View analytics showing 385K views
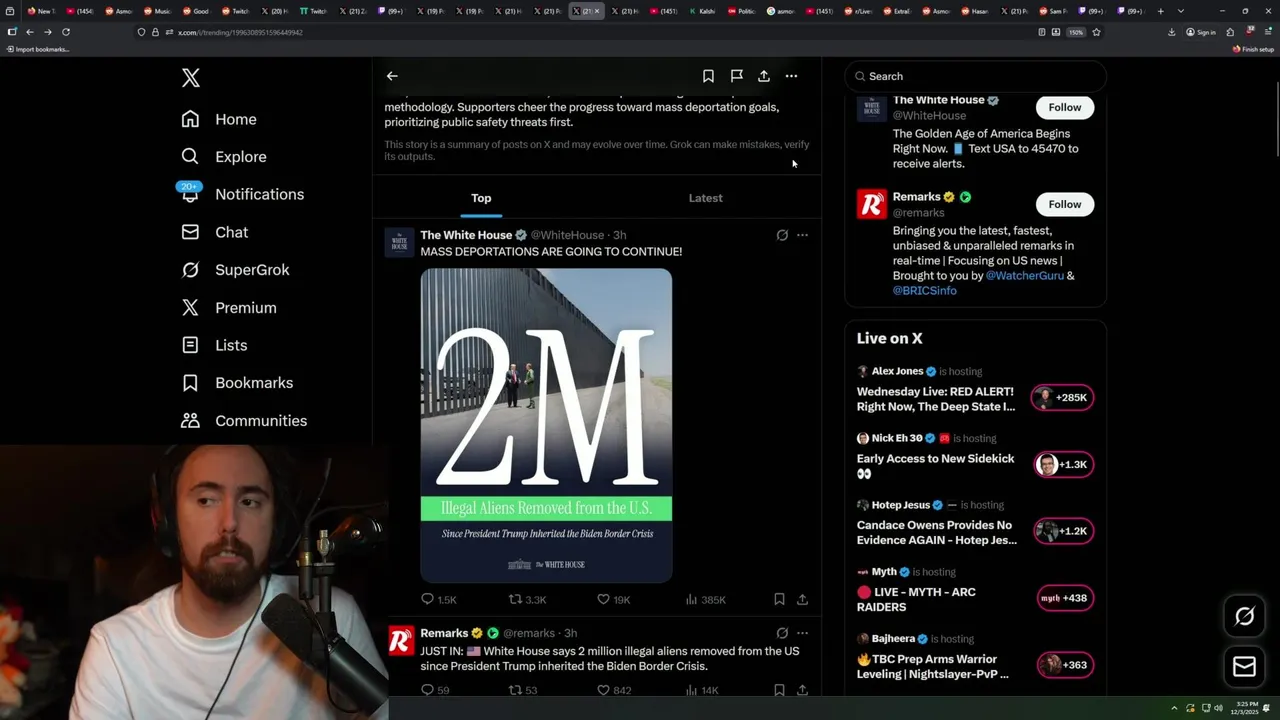1280x720 pixels. (705, 599)
